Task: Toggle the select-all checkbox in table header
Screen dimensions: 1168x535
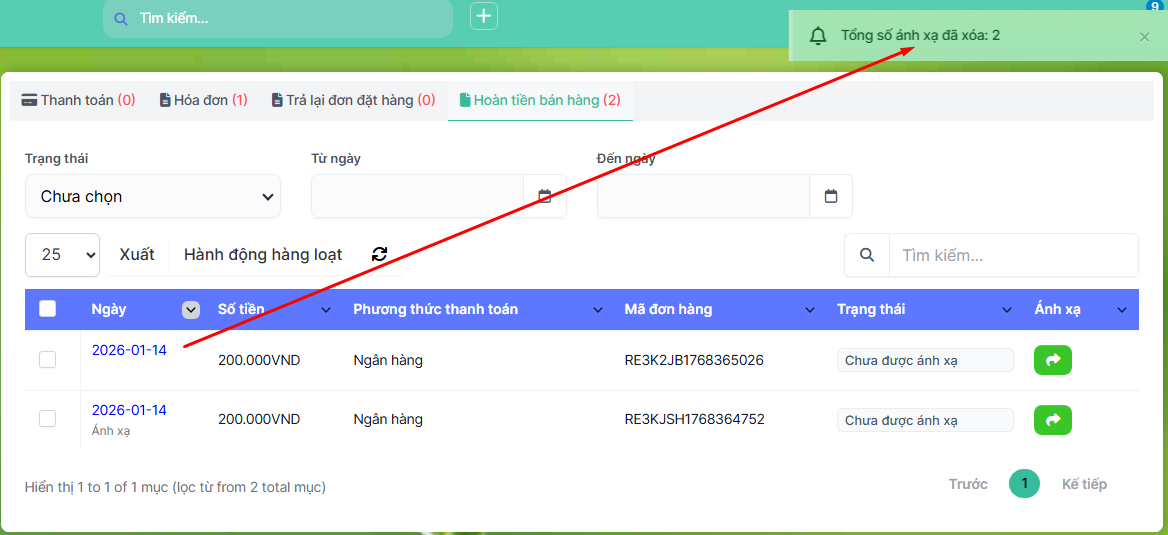Action: (48, 309)
